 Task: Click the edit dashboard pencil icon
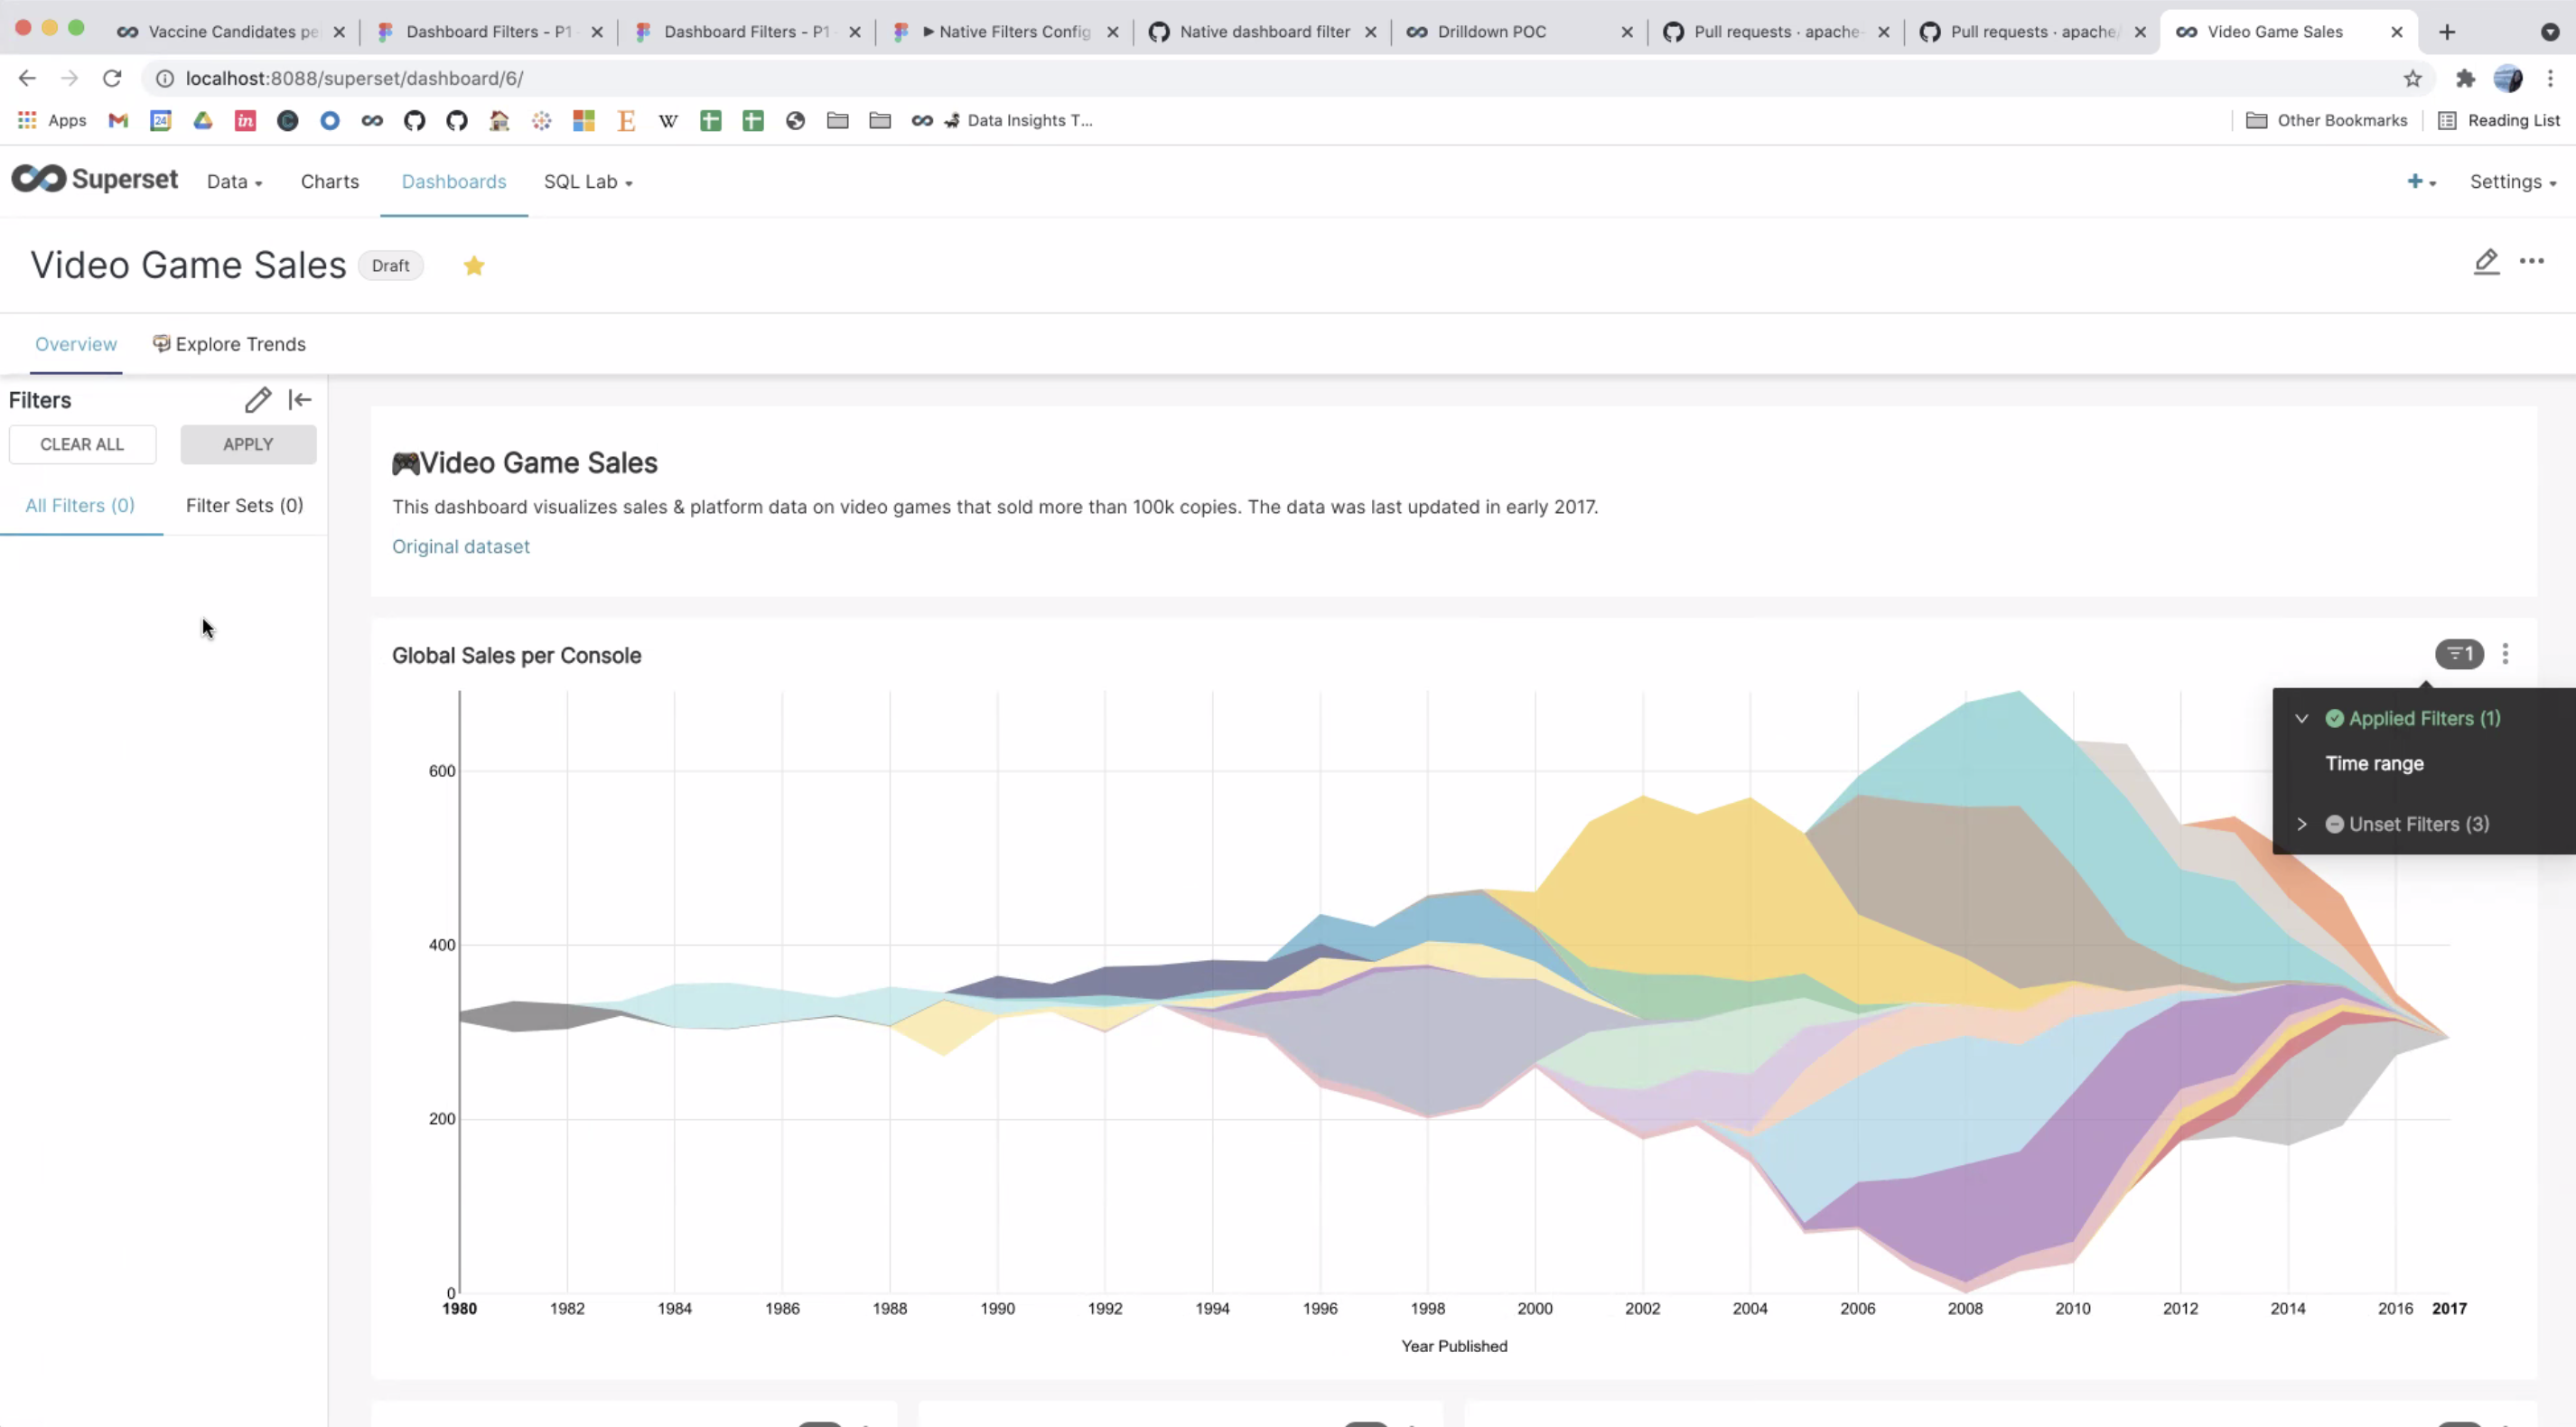(x=2486, y=262)
